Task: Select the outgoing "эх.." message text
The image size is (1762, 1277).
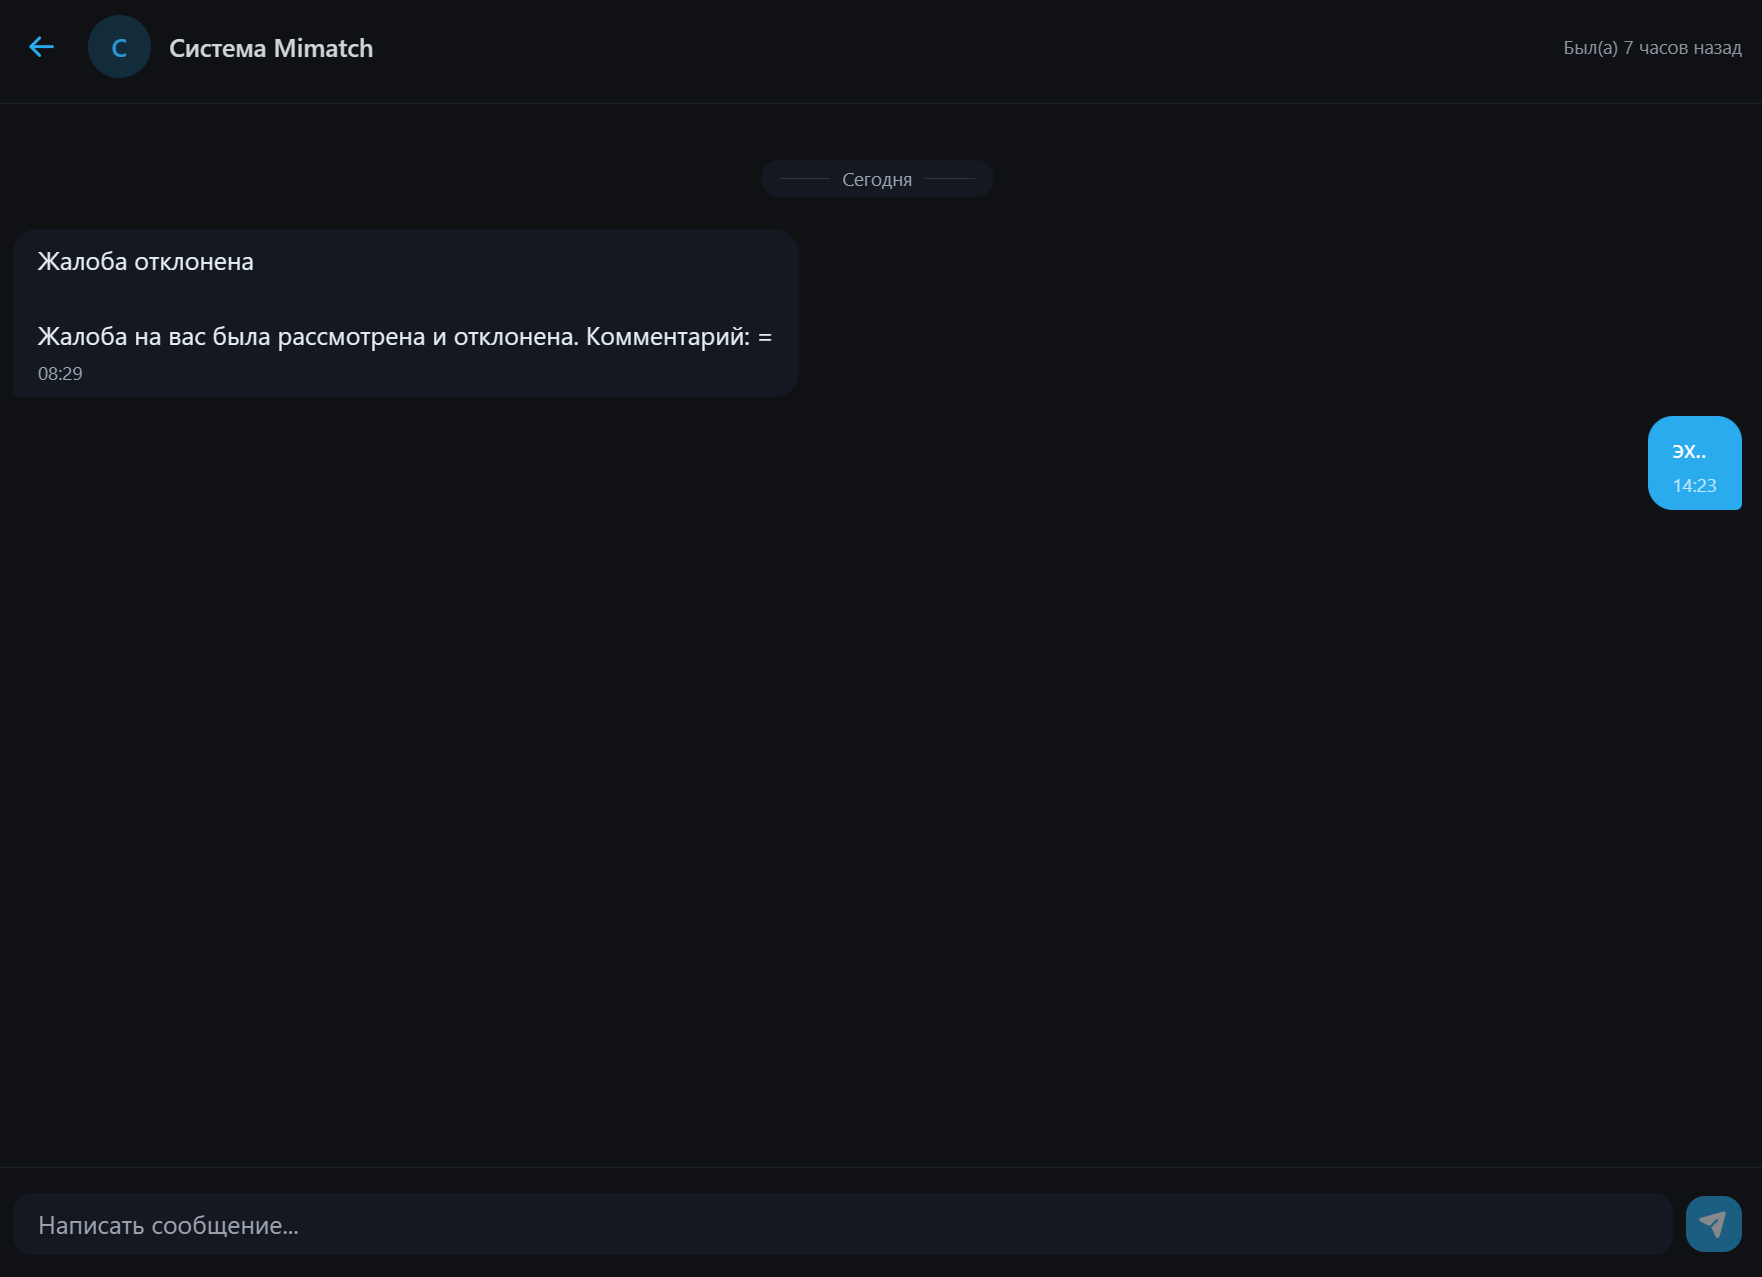Action: coord(1689,451)
